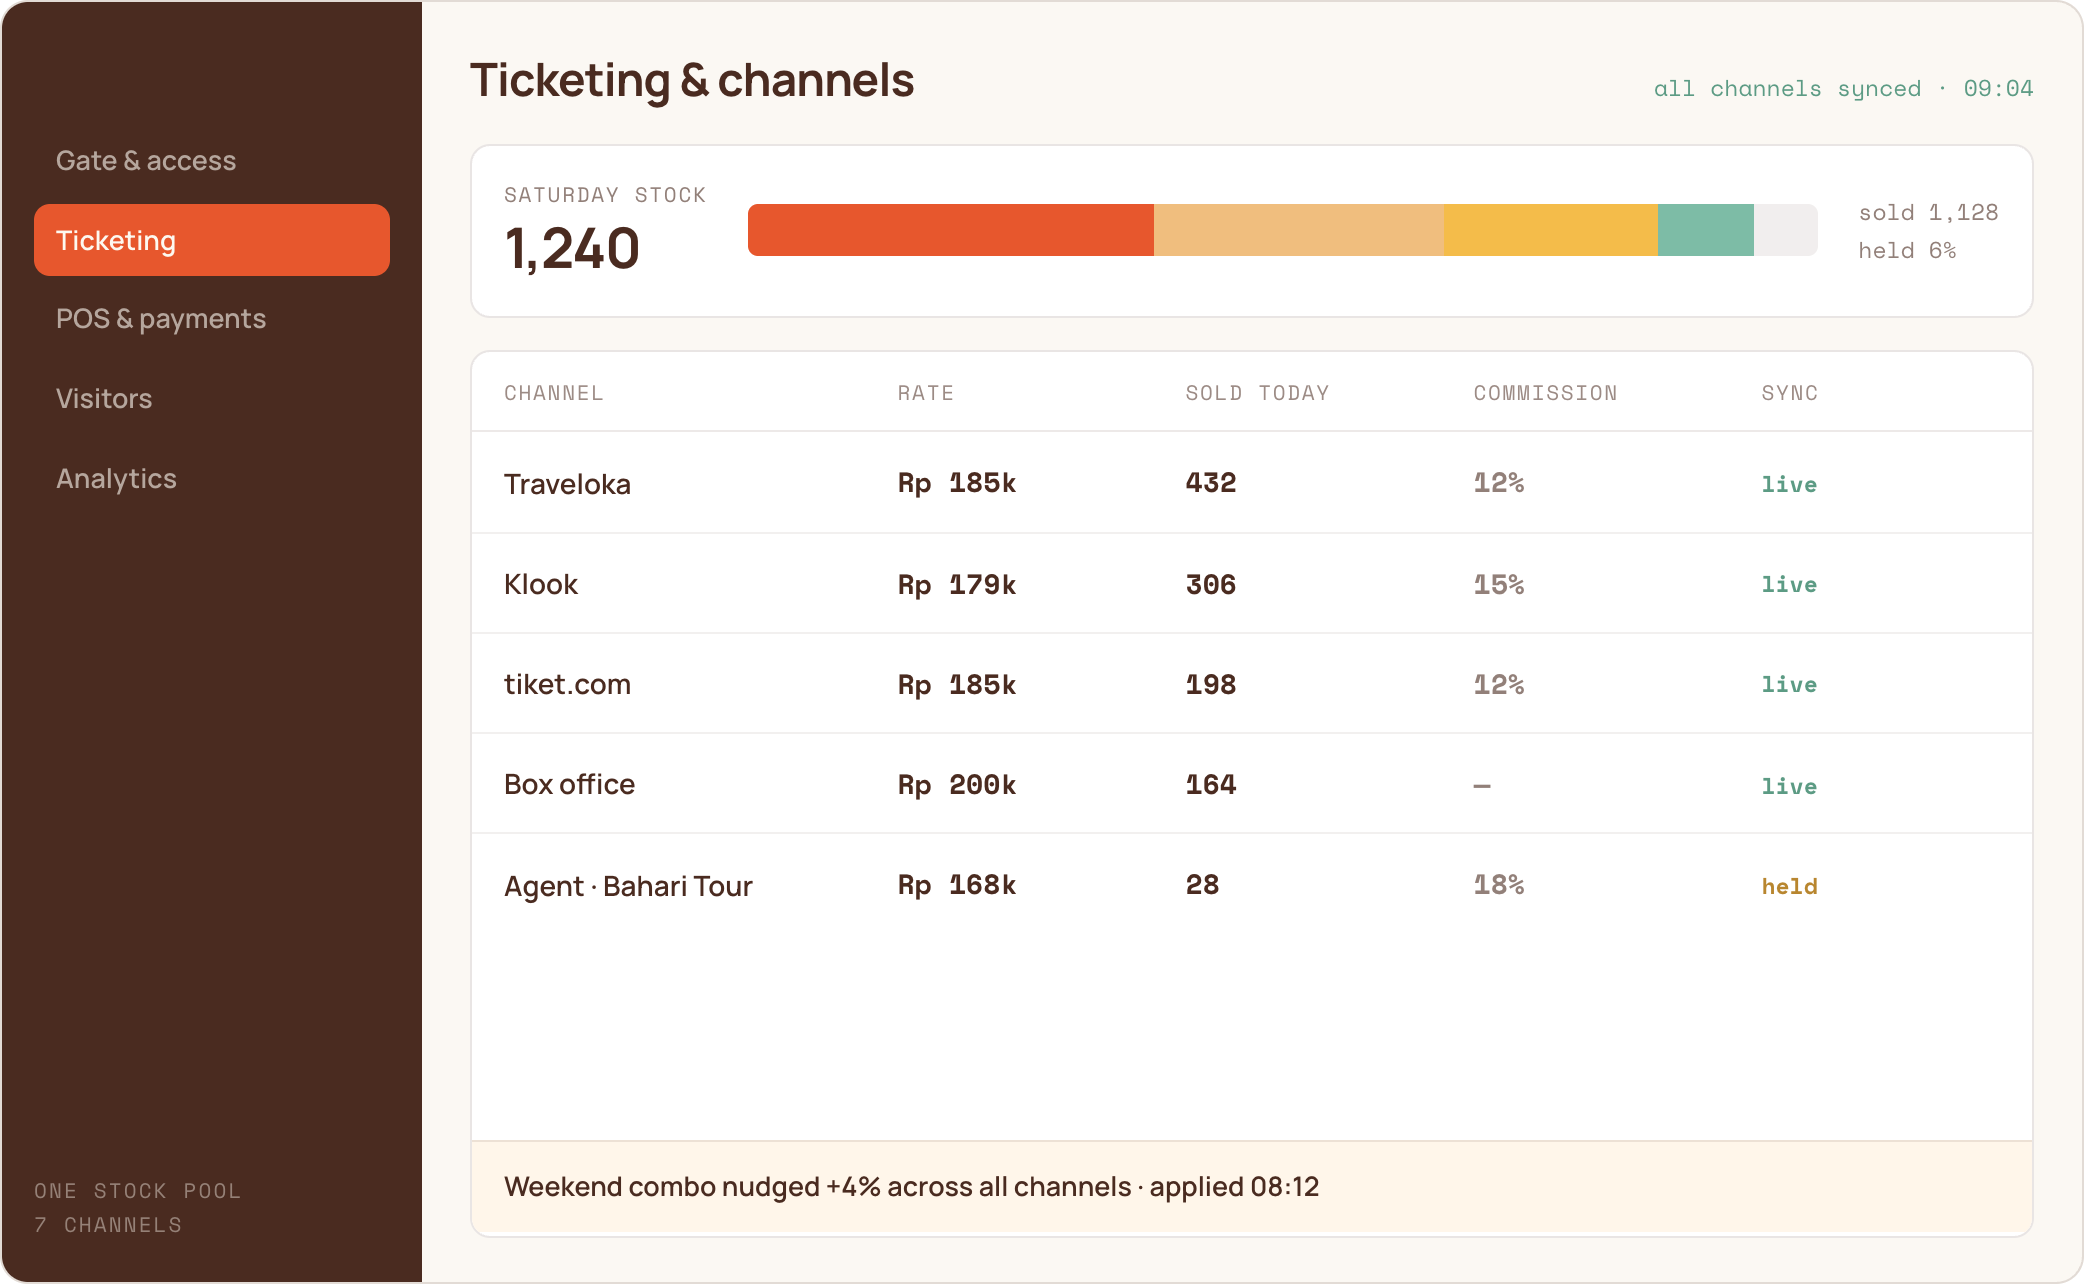Open the tiket.com channel entry
The image size is (2086, 1286).
pos(1251,684)
